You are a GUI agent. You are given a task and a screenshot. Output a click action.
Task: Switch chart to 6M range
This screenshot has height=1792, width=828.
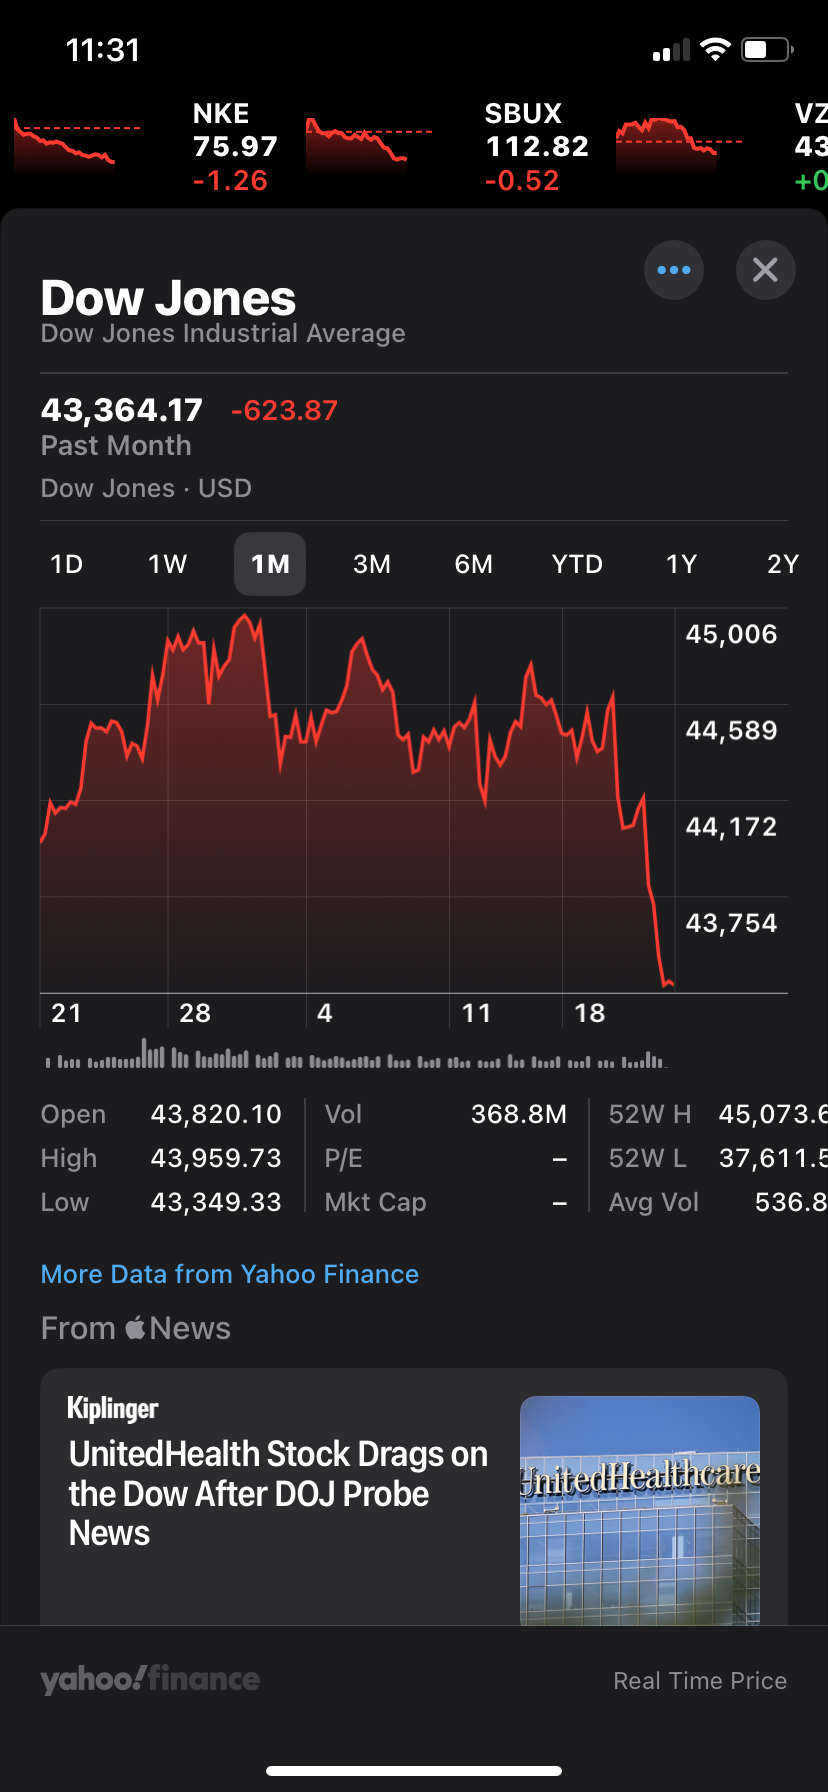click(x=473, y=564)
